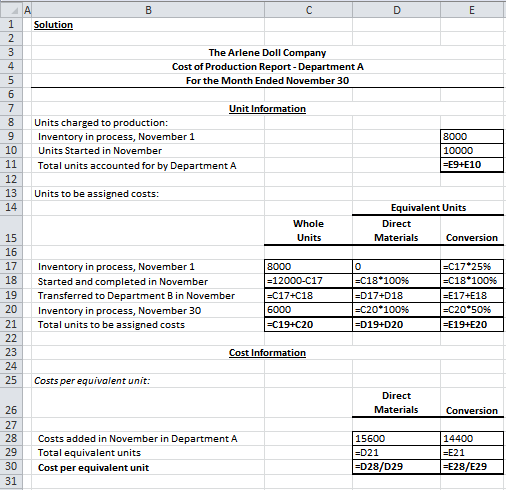Click 'Total equivalent units' label
This screenshot has width=506, height=490.
89,453
